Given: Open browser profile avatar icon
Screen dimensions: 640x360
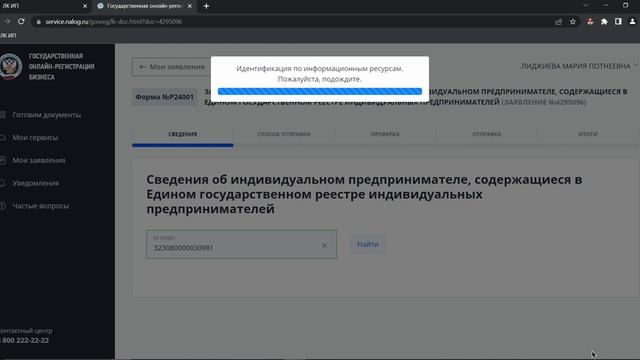Looking at the screenshot, I should [x=632, y=21].
